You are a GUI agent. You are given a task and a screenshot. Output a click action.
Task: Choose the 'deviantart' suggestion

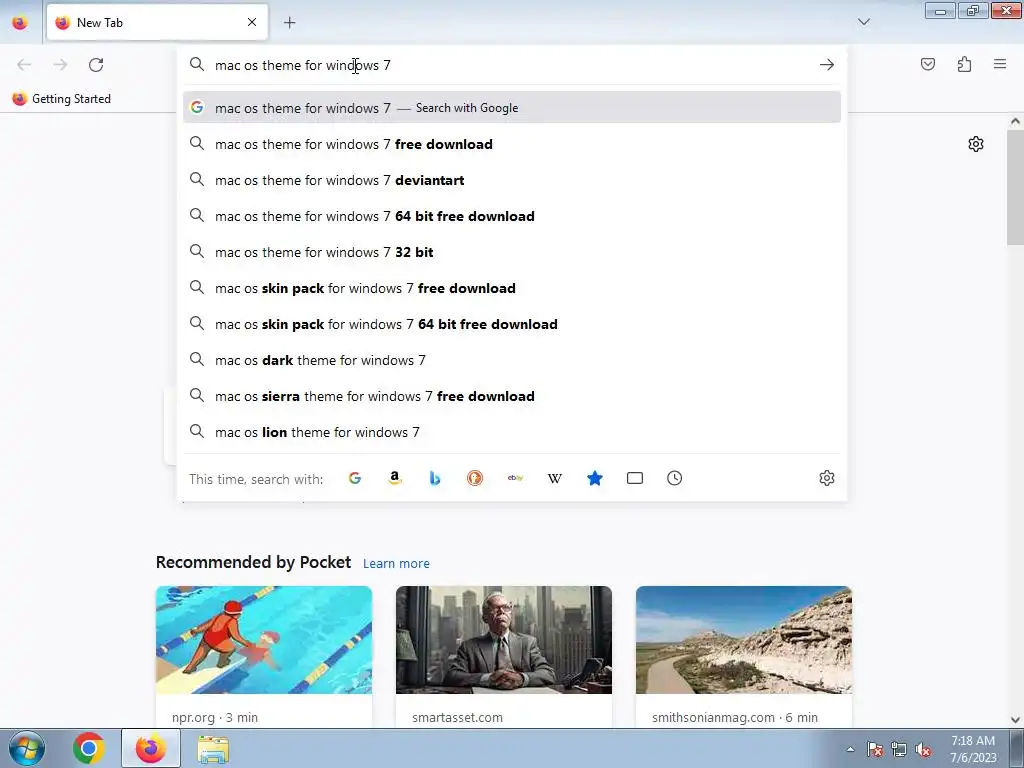(x=512, y=180)
